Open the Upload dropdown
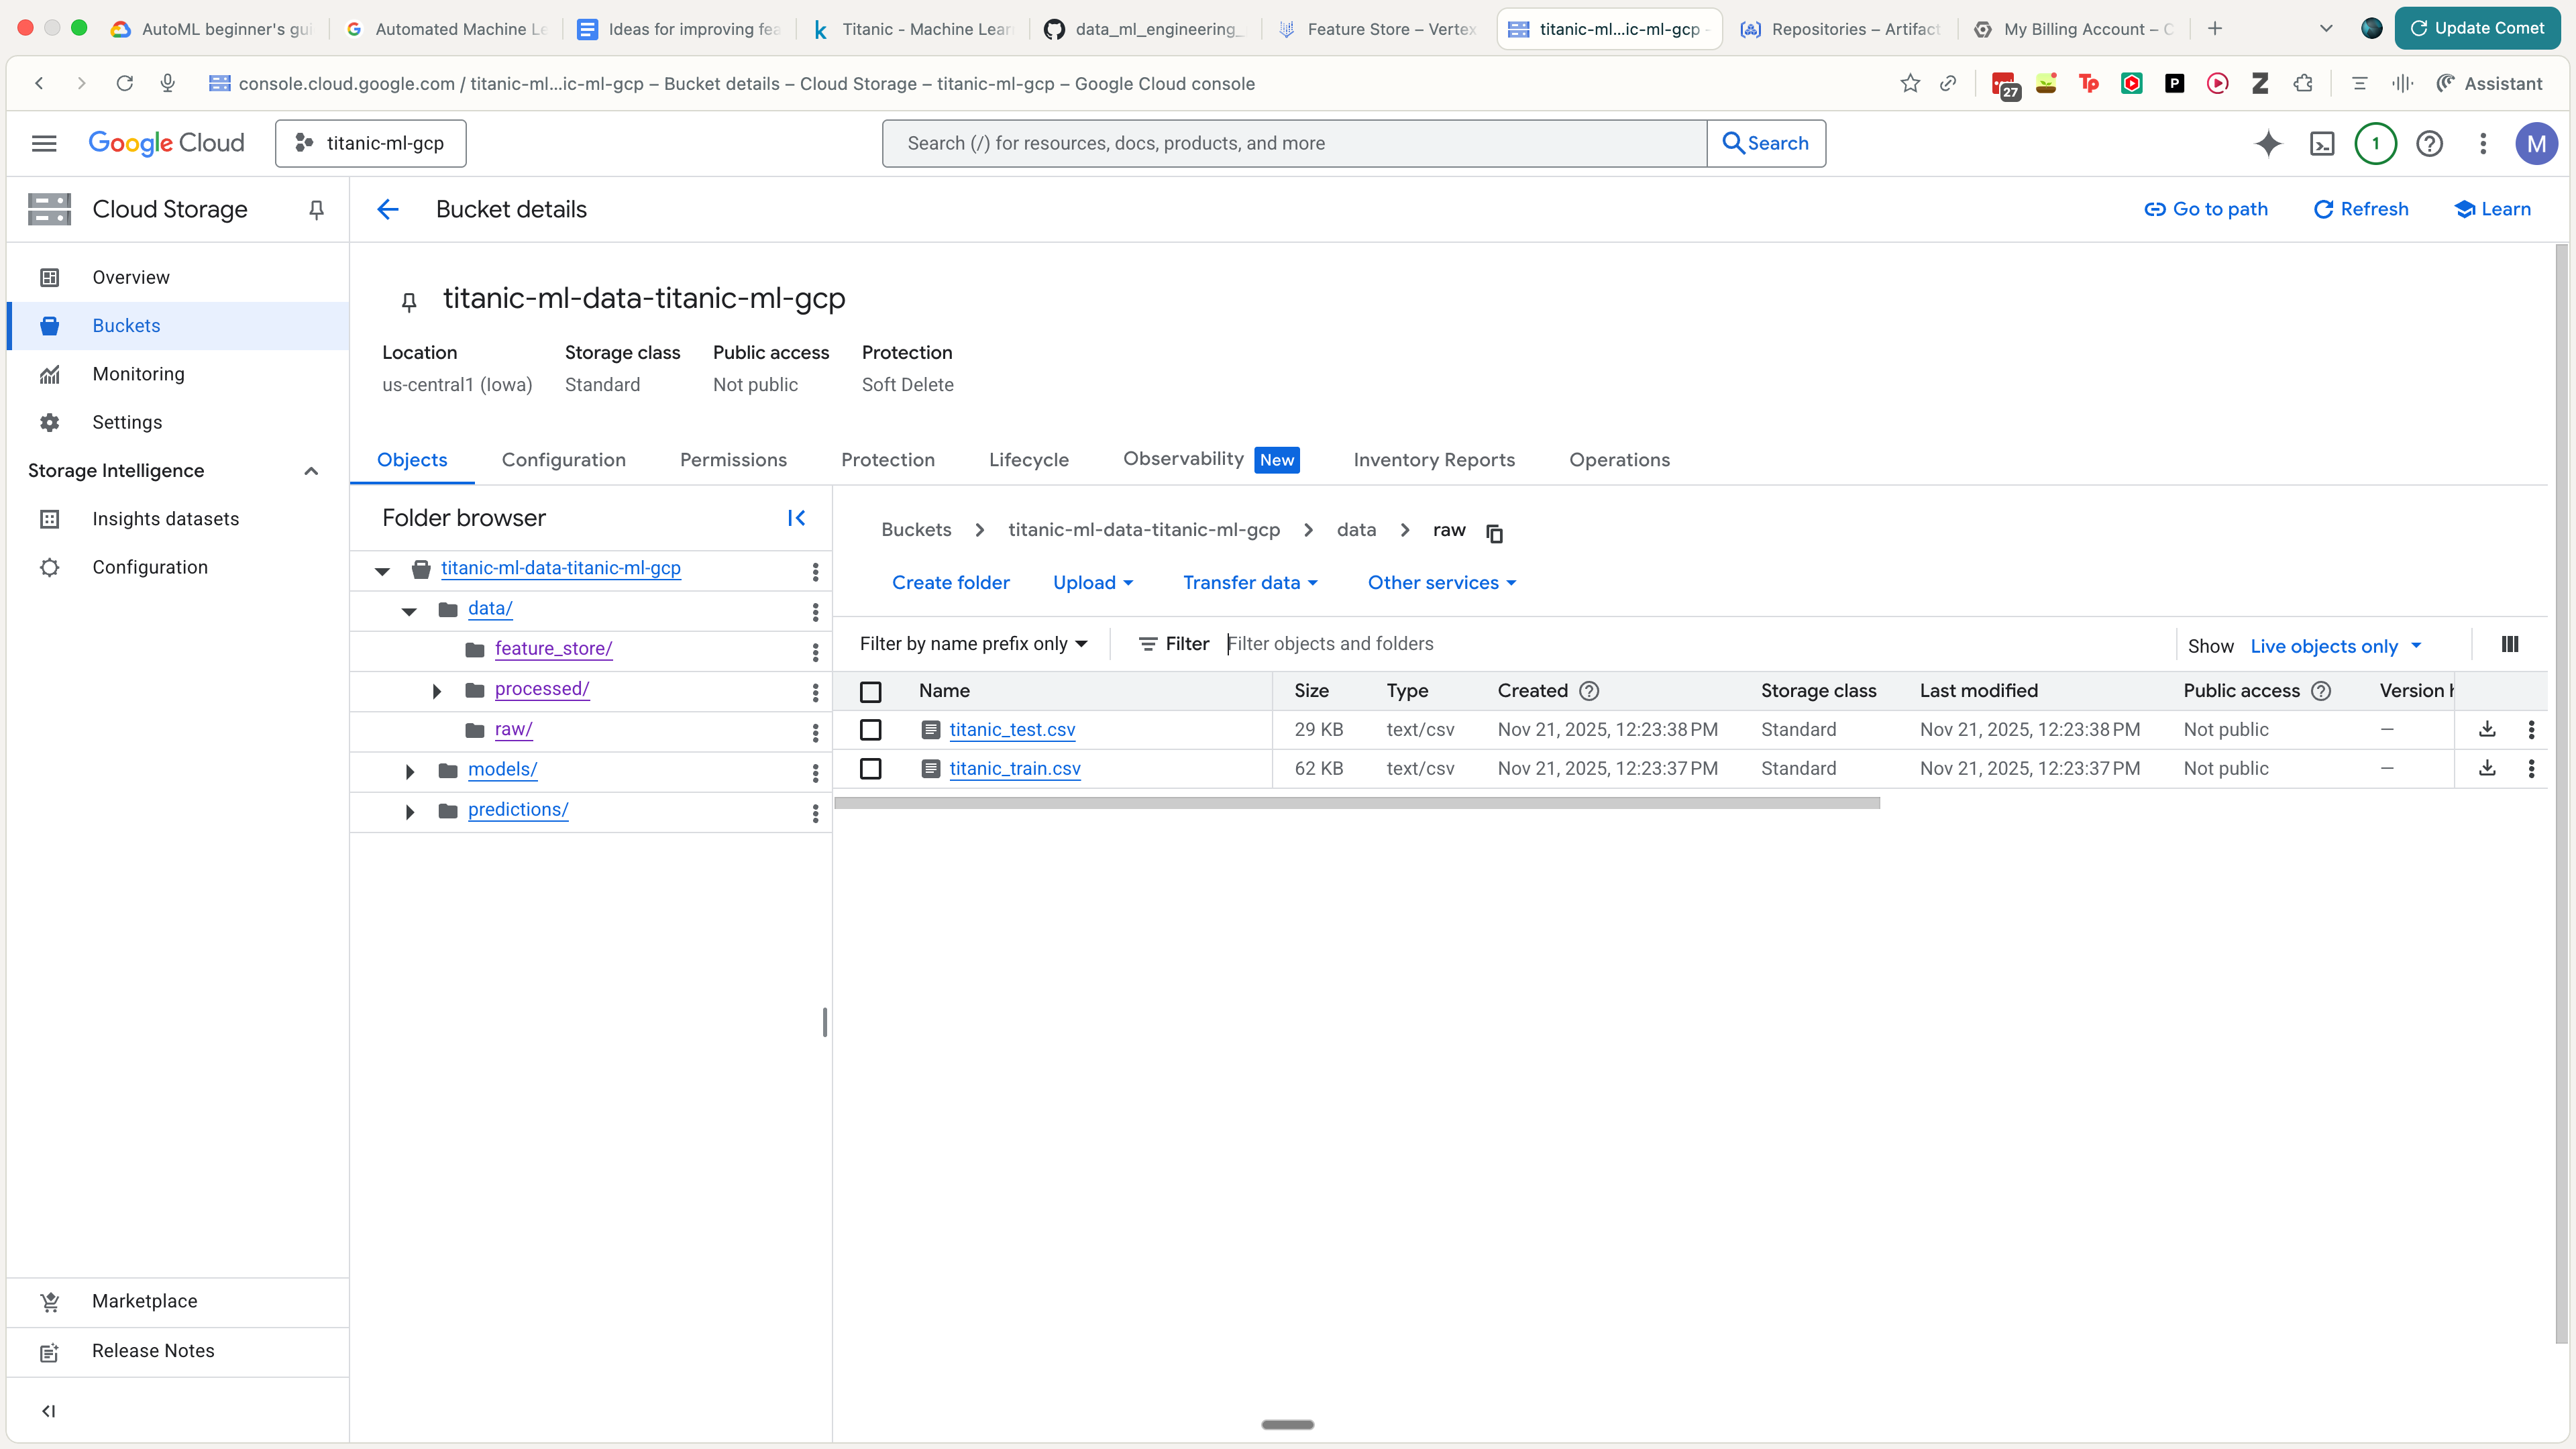This screenshot has height=1449, width=2576. pyautogui.click(x=1092, y=583)
